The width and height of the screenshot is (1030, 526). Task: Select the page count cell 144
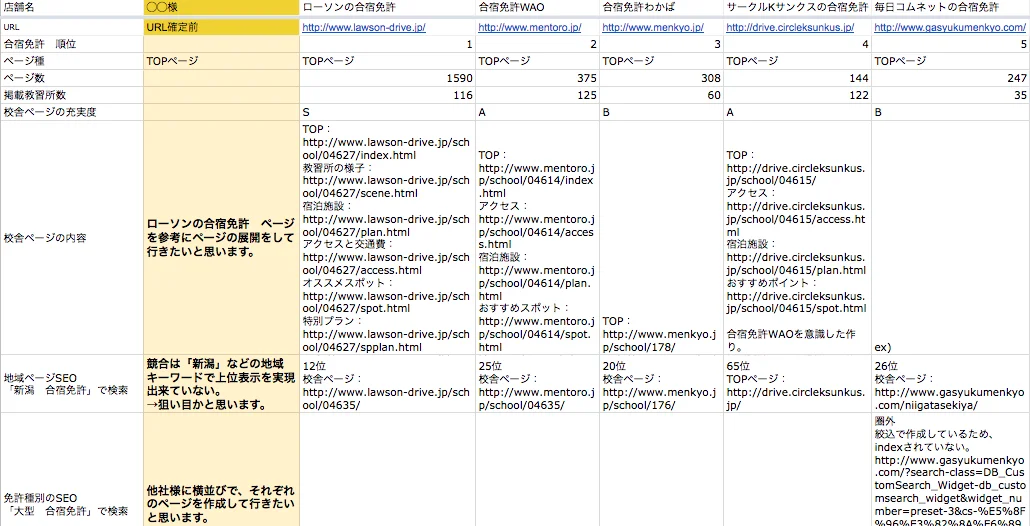[797, 78]
